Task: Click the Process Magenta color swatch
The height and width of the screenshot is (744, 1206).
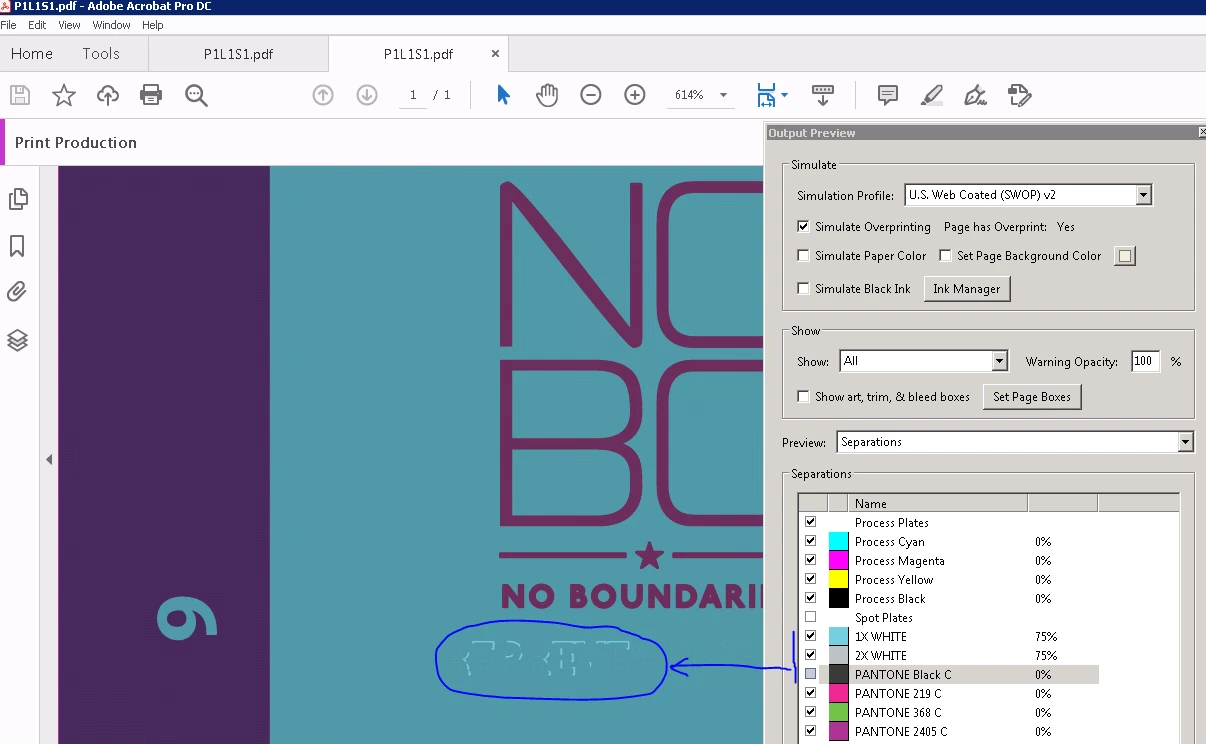Action: pyautogui.click(x=838, y=560)
